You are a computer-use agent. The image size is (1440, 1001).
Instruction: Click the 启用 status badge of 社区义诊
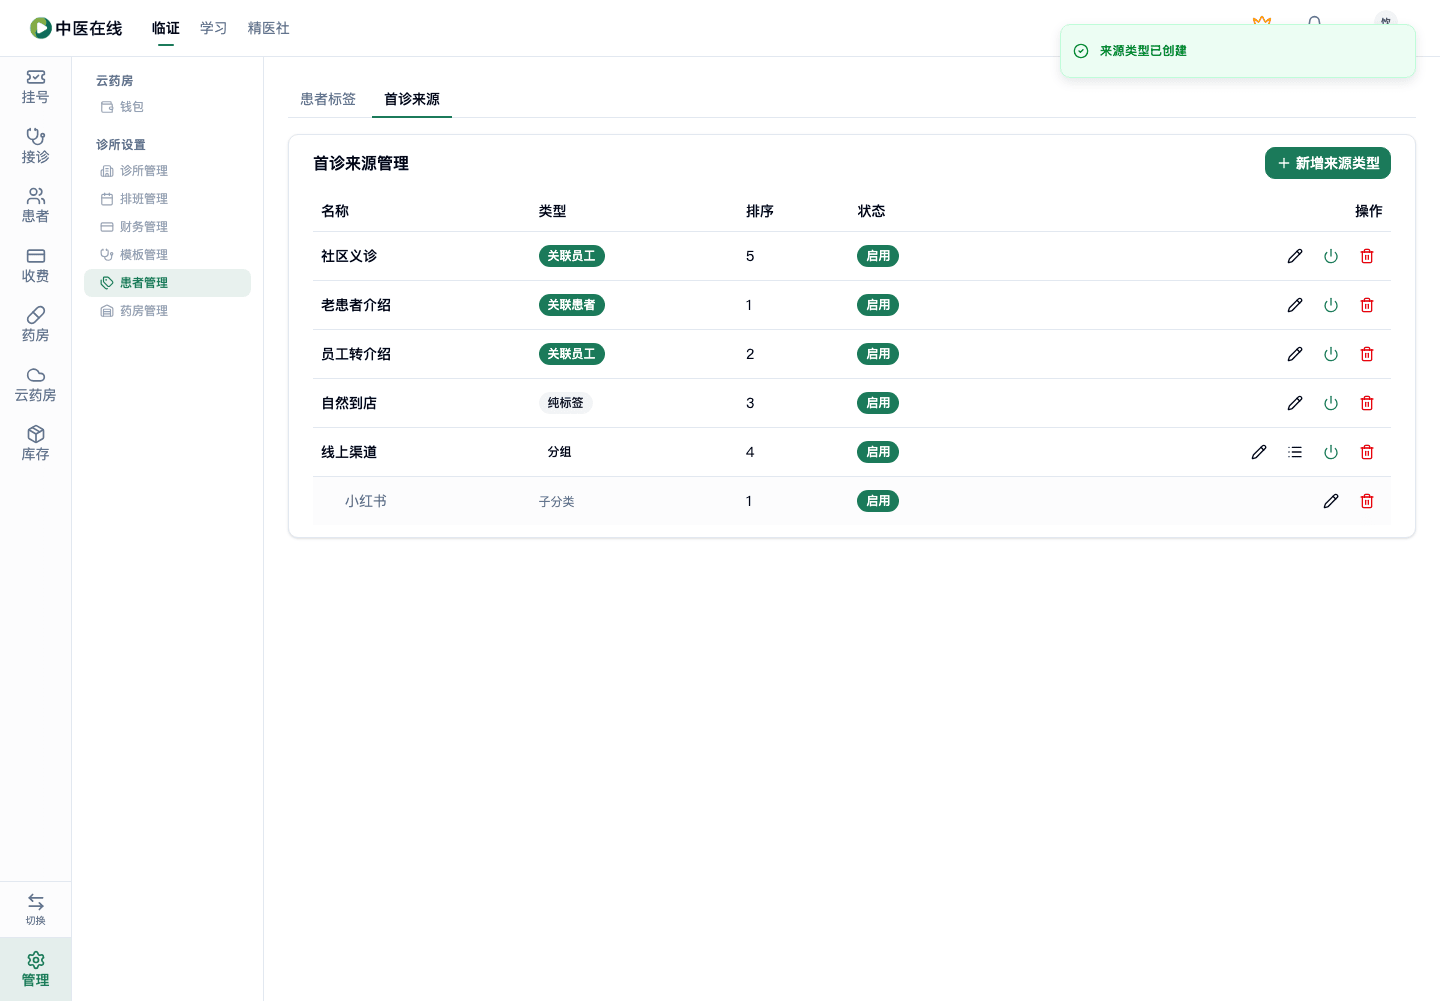click(x=878, y=256)
